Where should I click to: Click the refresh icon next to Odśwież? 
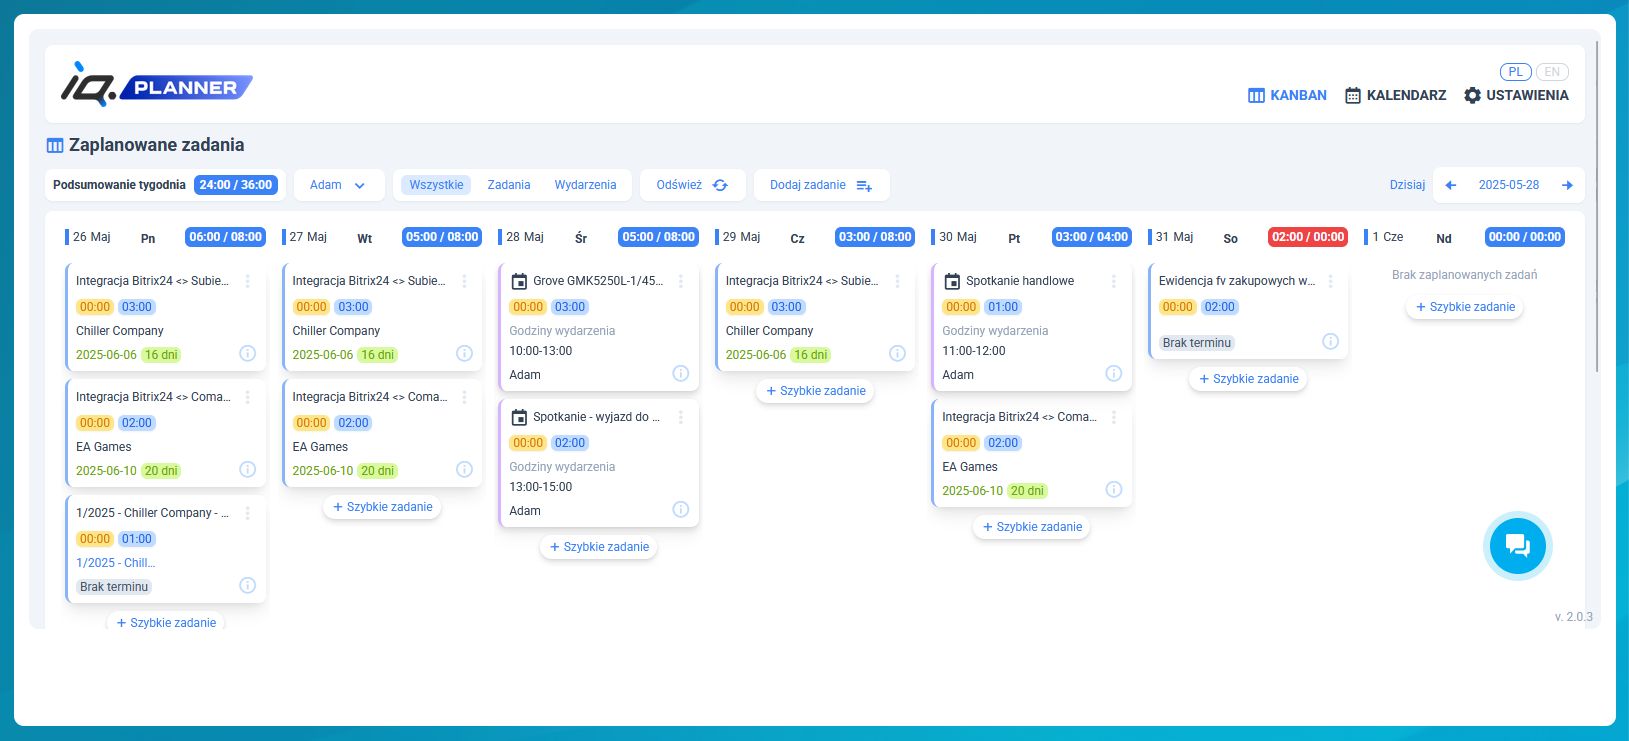(720, 185)
